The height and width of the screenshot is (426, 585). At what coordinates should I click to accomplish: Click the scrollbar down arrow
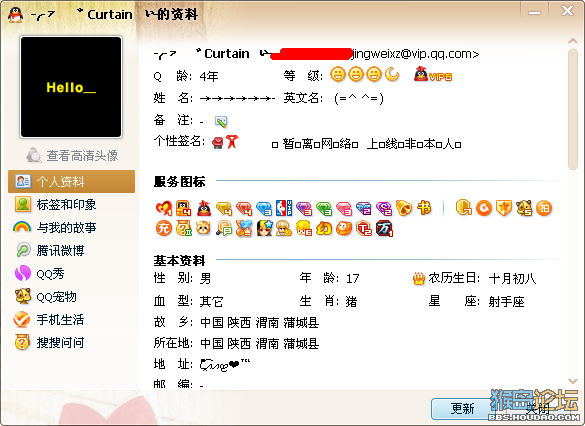coord(573,381)
